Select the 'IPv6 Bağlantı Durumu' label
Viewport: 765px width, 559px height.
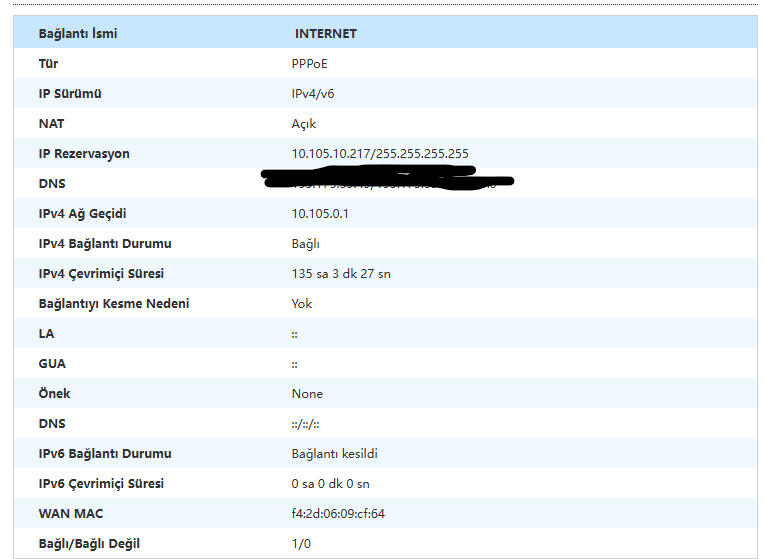pos(105,454)
